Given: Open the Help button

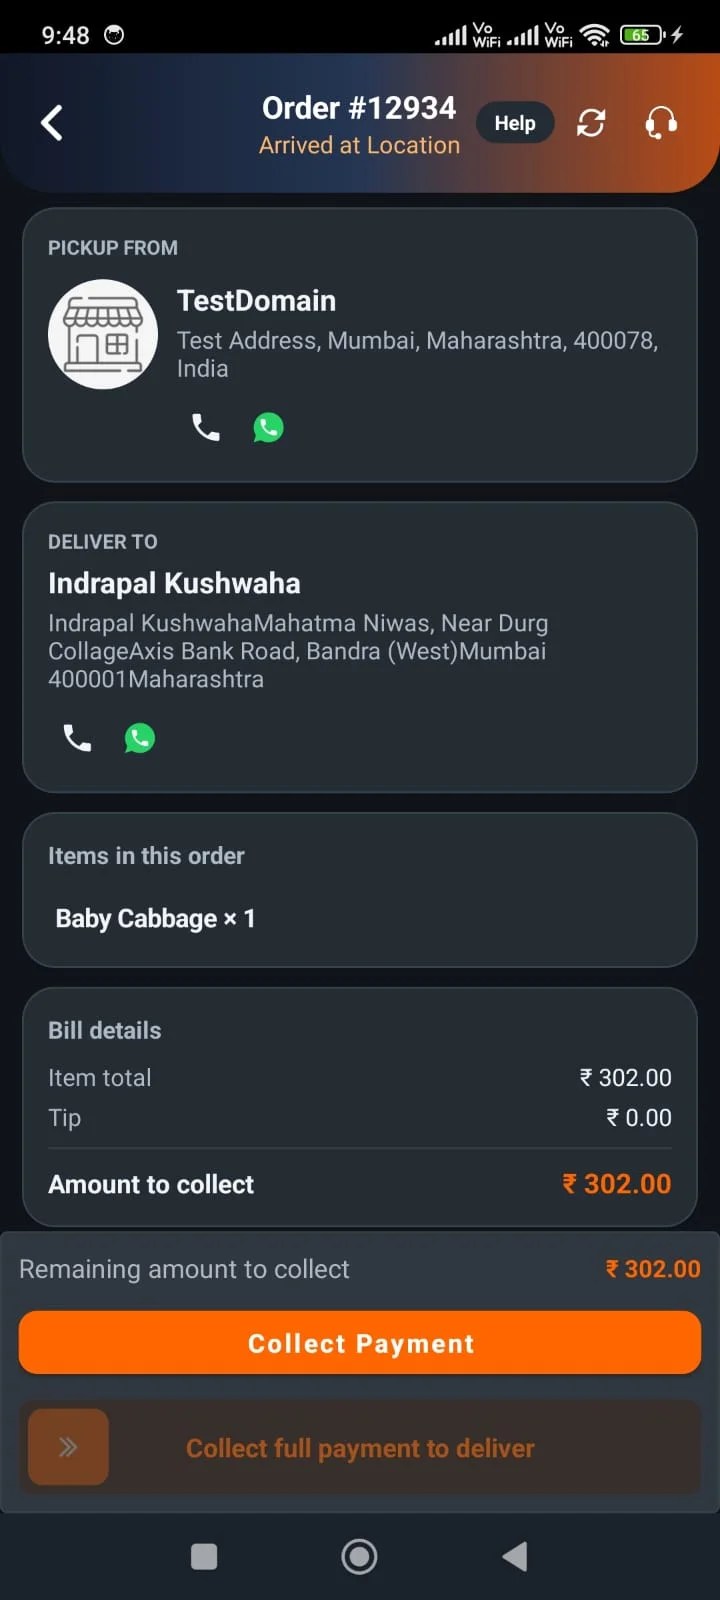Looking at the screenshot, I should [x=515, y=123].
